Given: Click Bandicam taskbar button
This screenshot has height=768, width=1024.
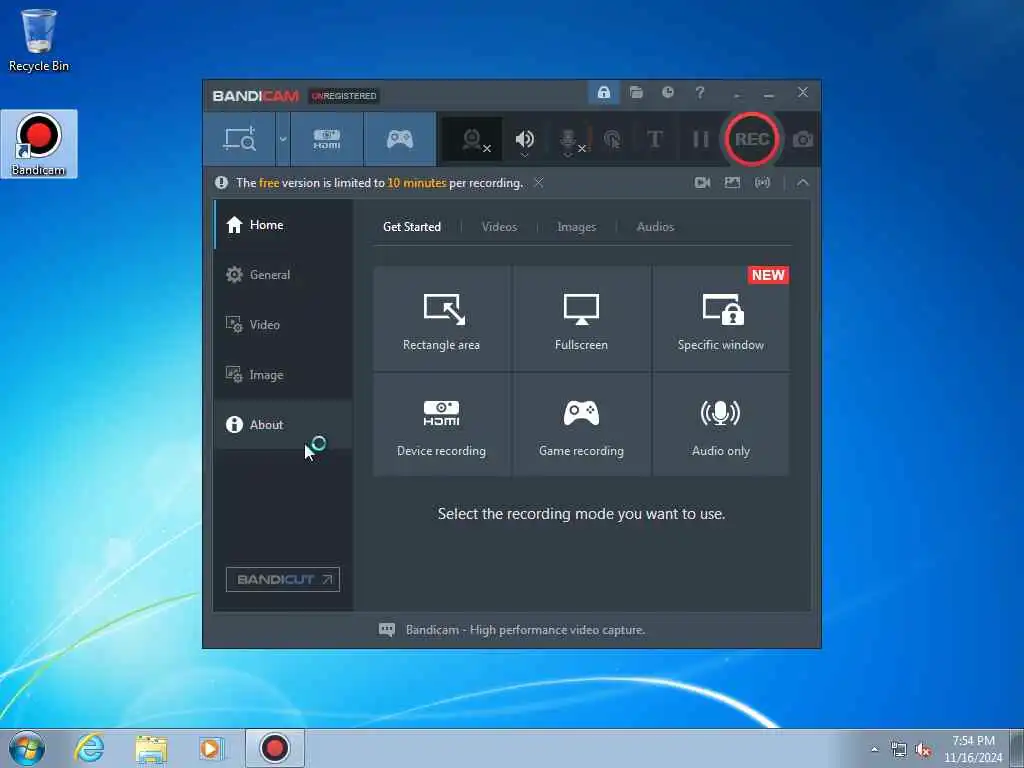Looking at the screenshot, I should tap(275, 748).
